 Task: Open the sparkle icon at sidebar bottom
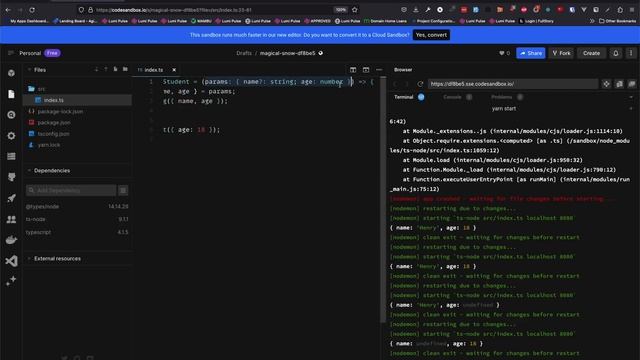tap(11, 281)
